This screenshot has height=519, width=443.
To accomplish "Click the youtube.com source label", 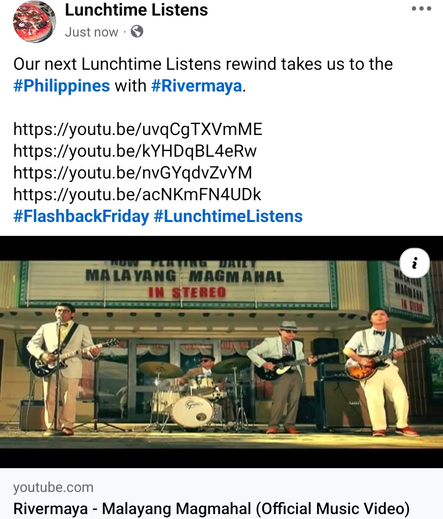I will click(53, 487).
